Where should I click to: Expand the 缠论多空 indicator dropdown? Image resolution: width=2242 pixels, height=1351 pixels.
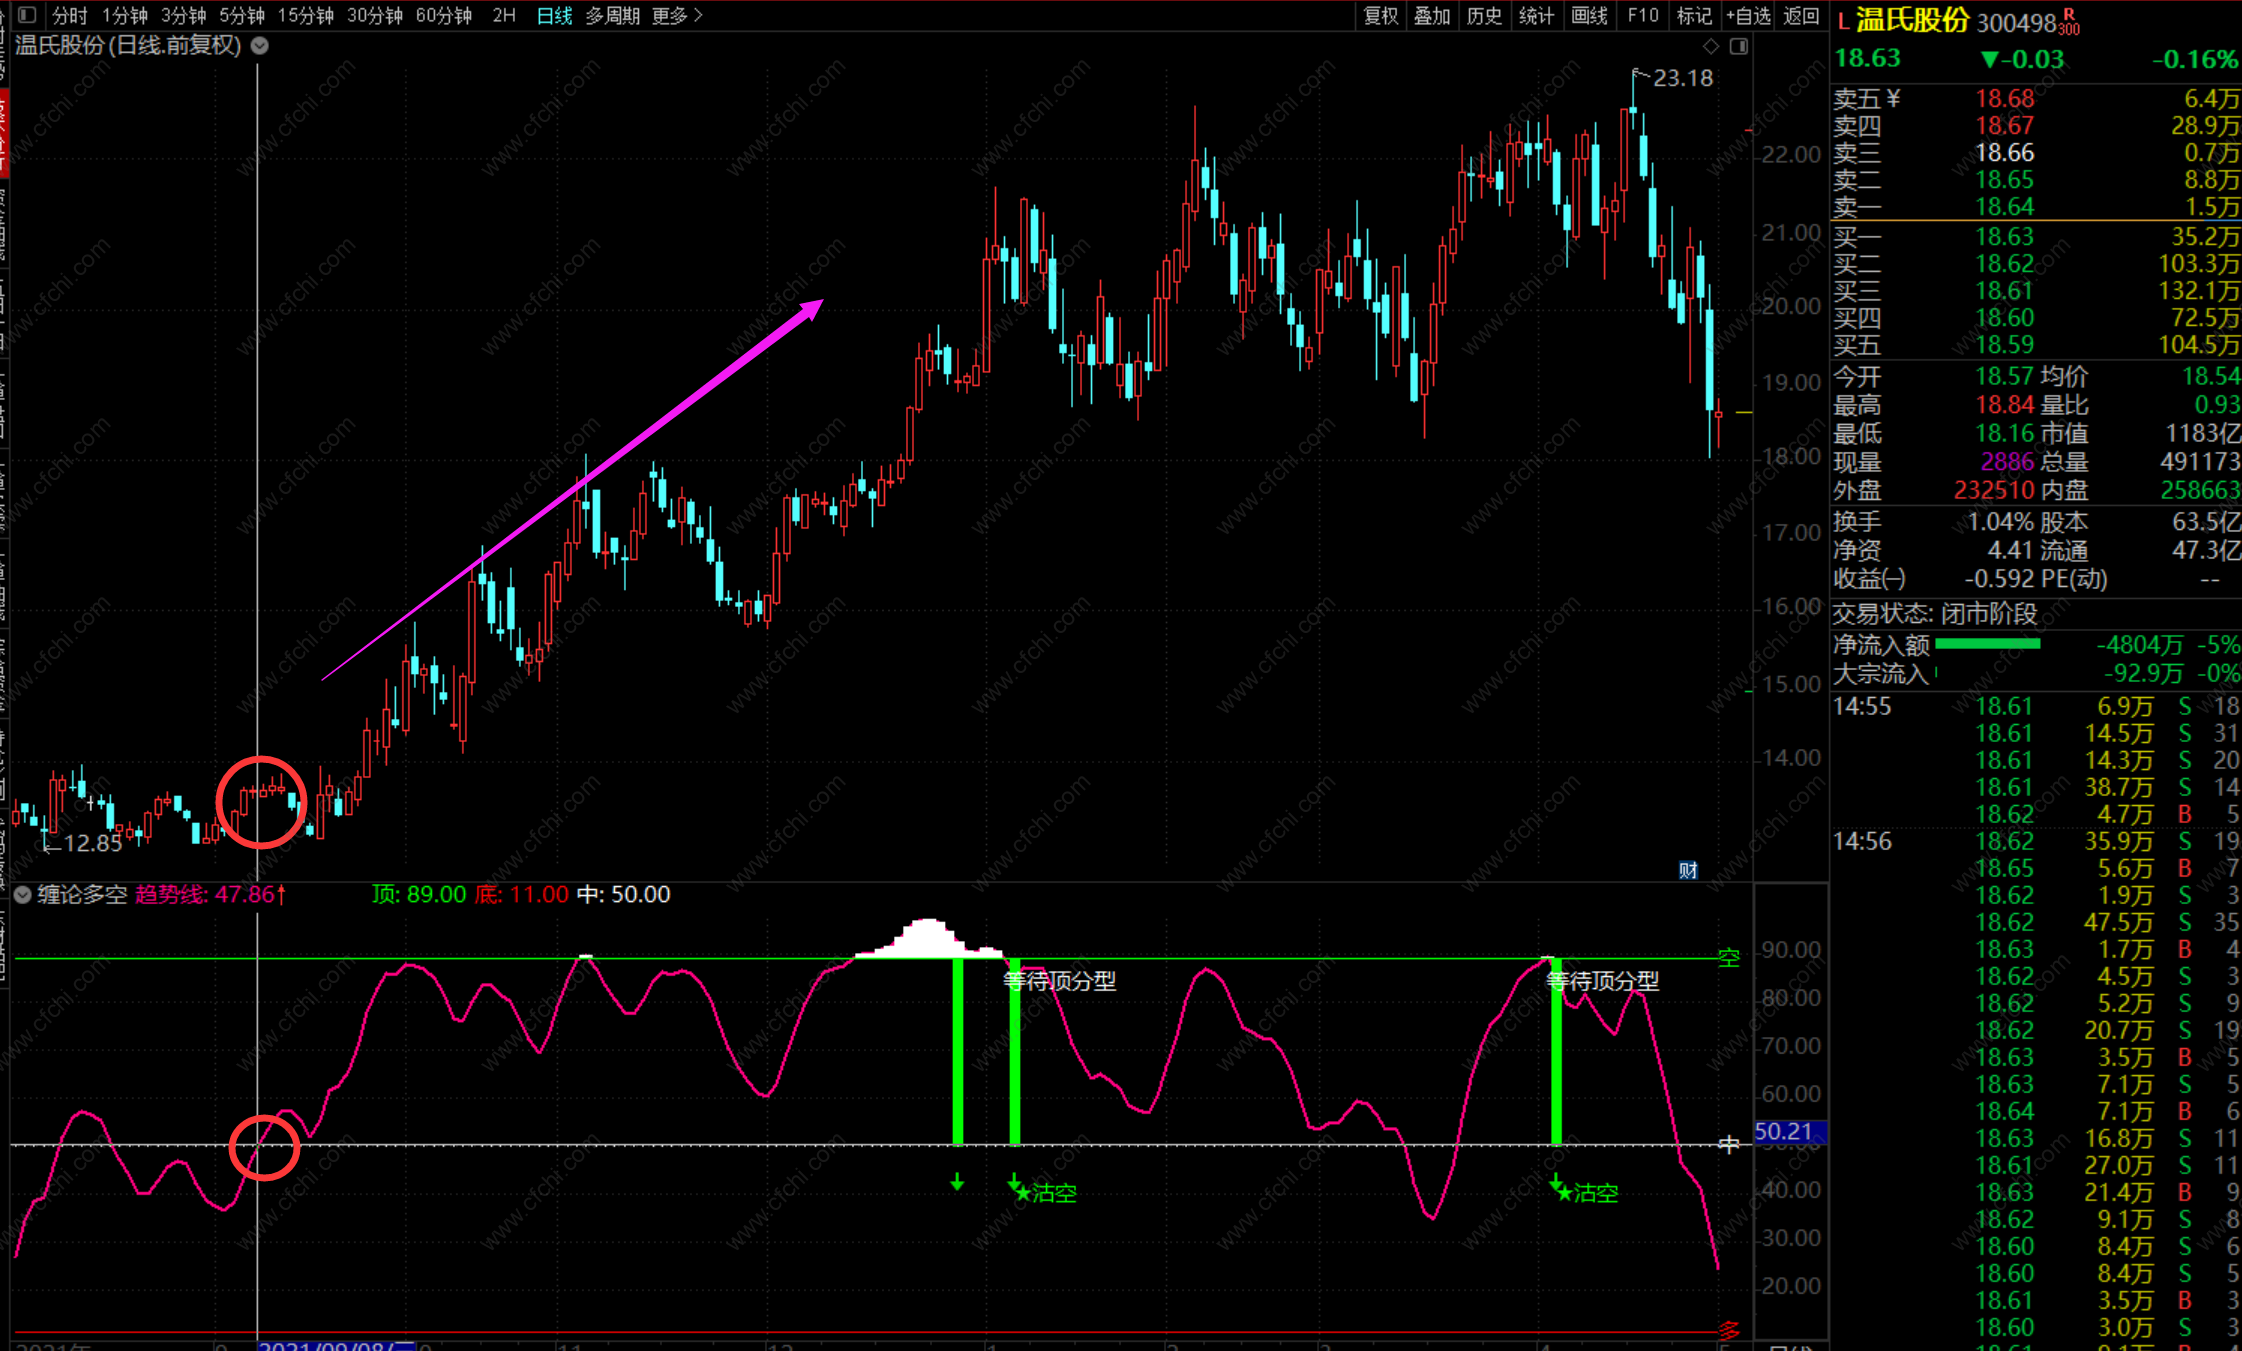coord(22,895)
